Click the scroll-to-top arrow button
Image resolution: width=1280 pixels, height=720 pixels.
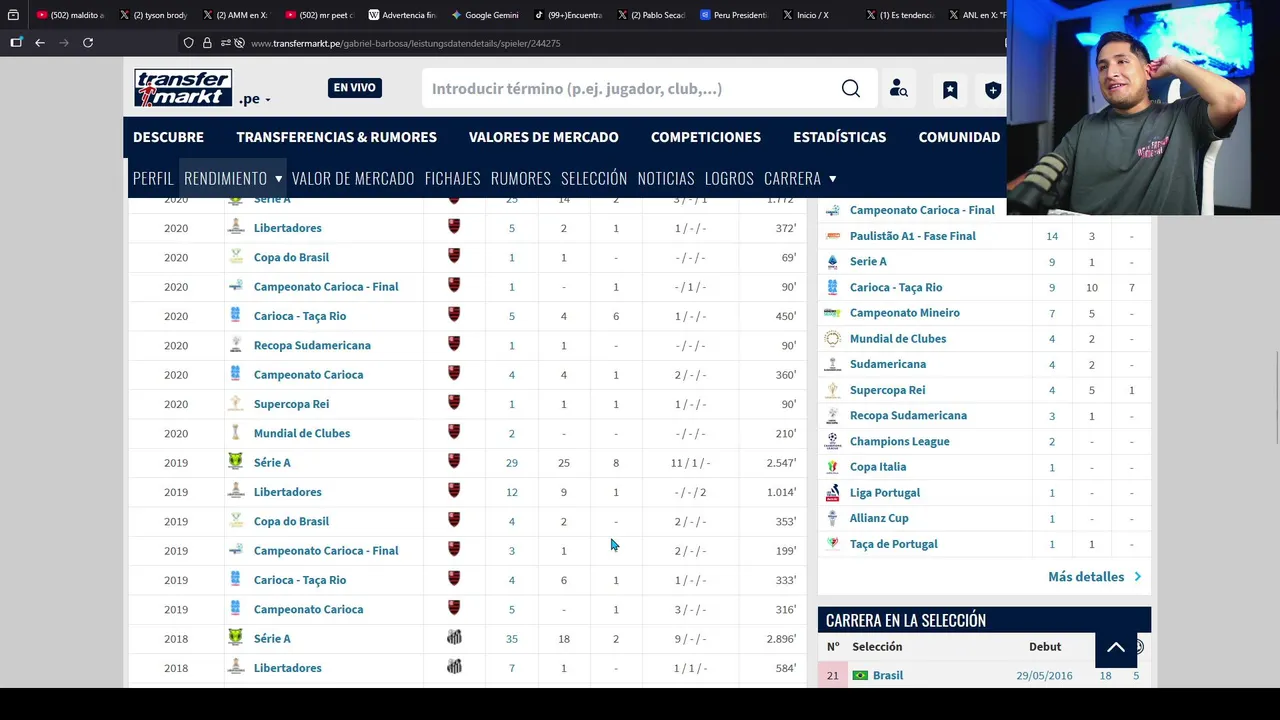click(1116, 647)
